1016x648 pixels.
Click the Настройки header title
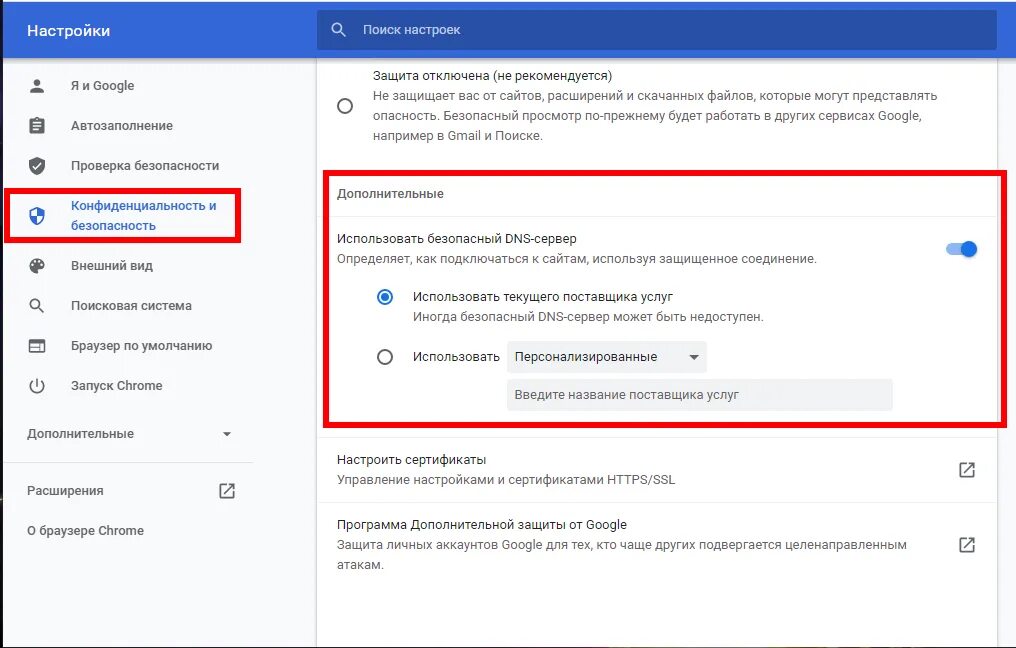pos(69,30)
